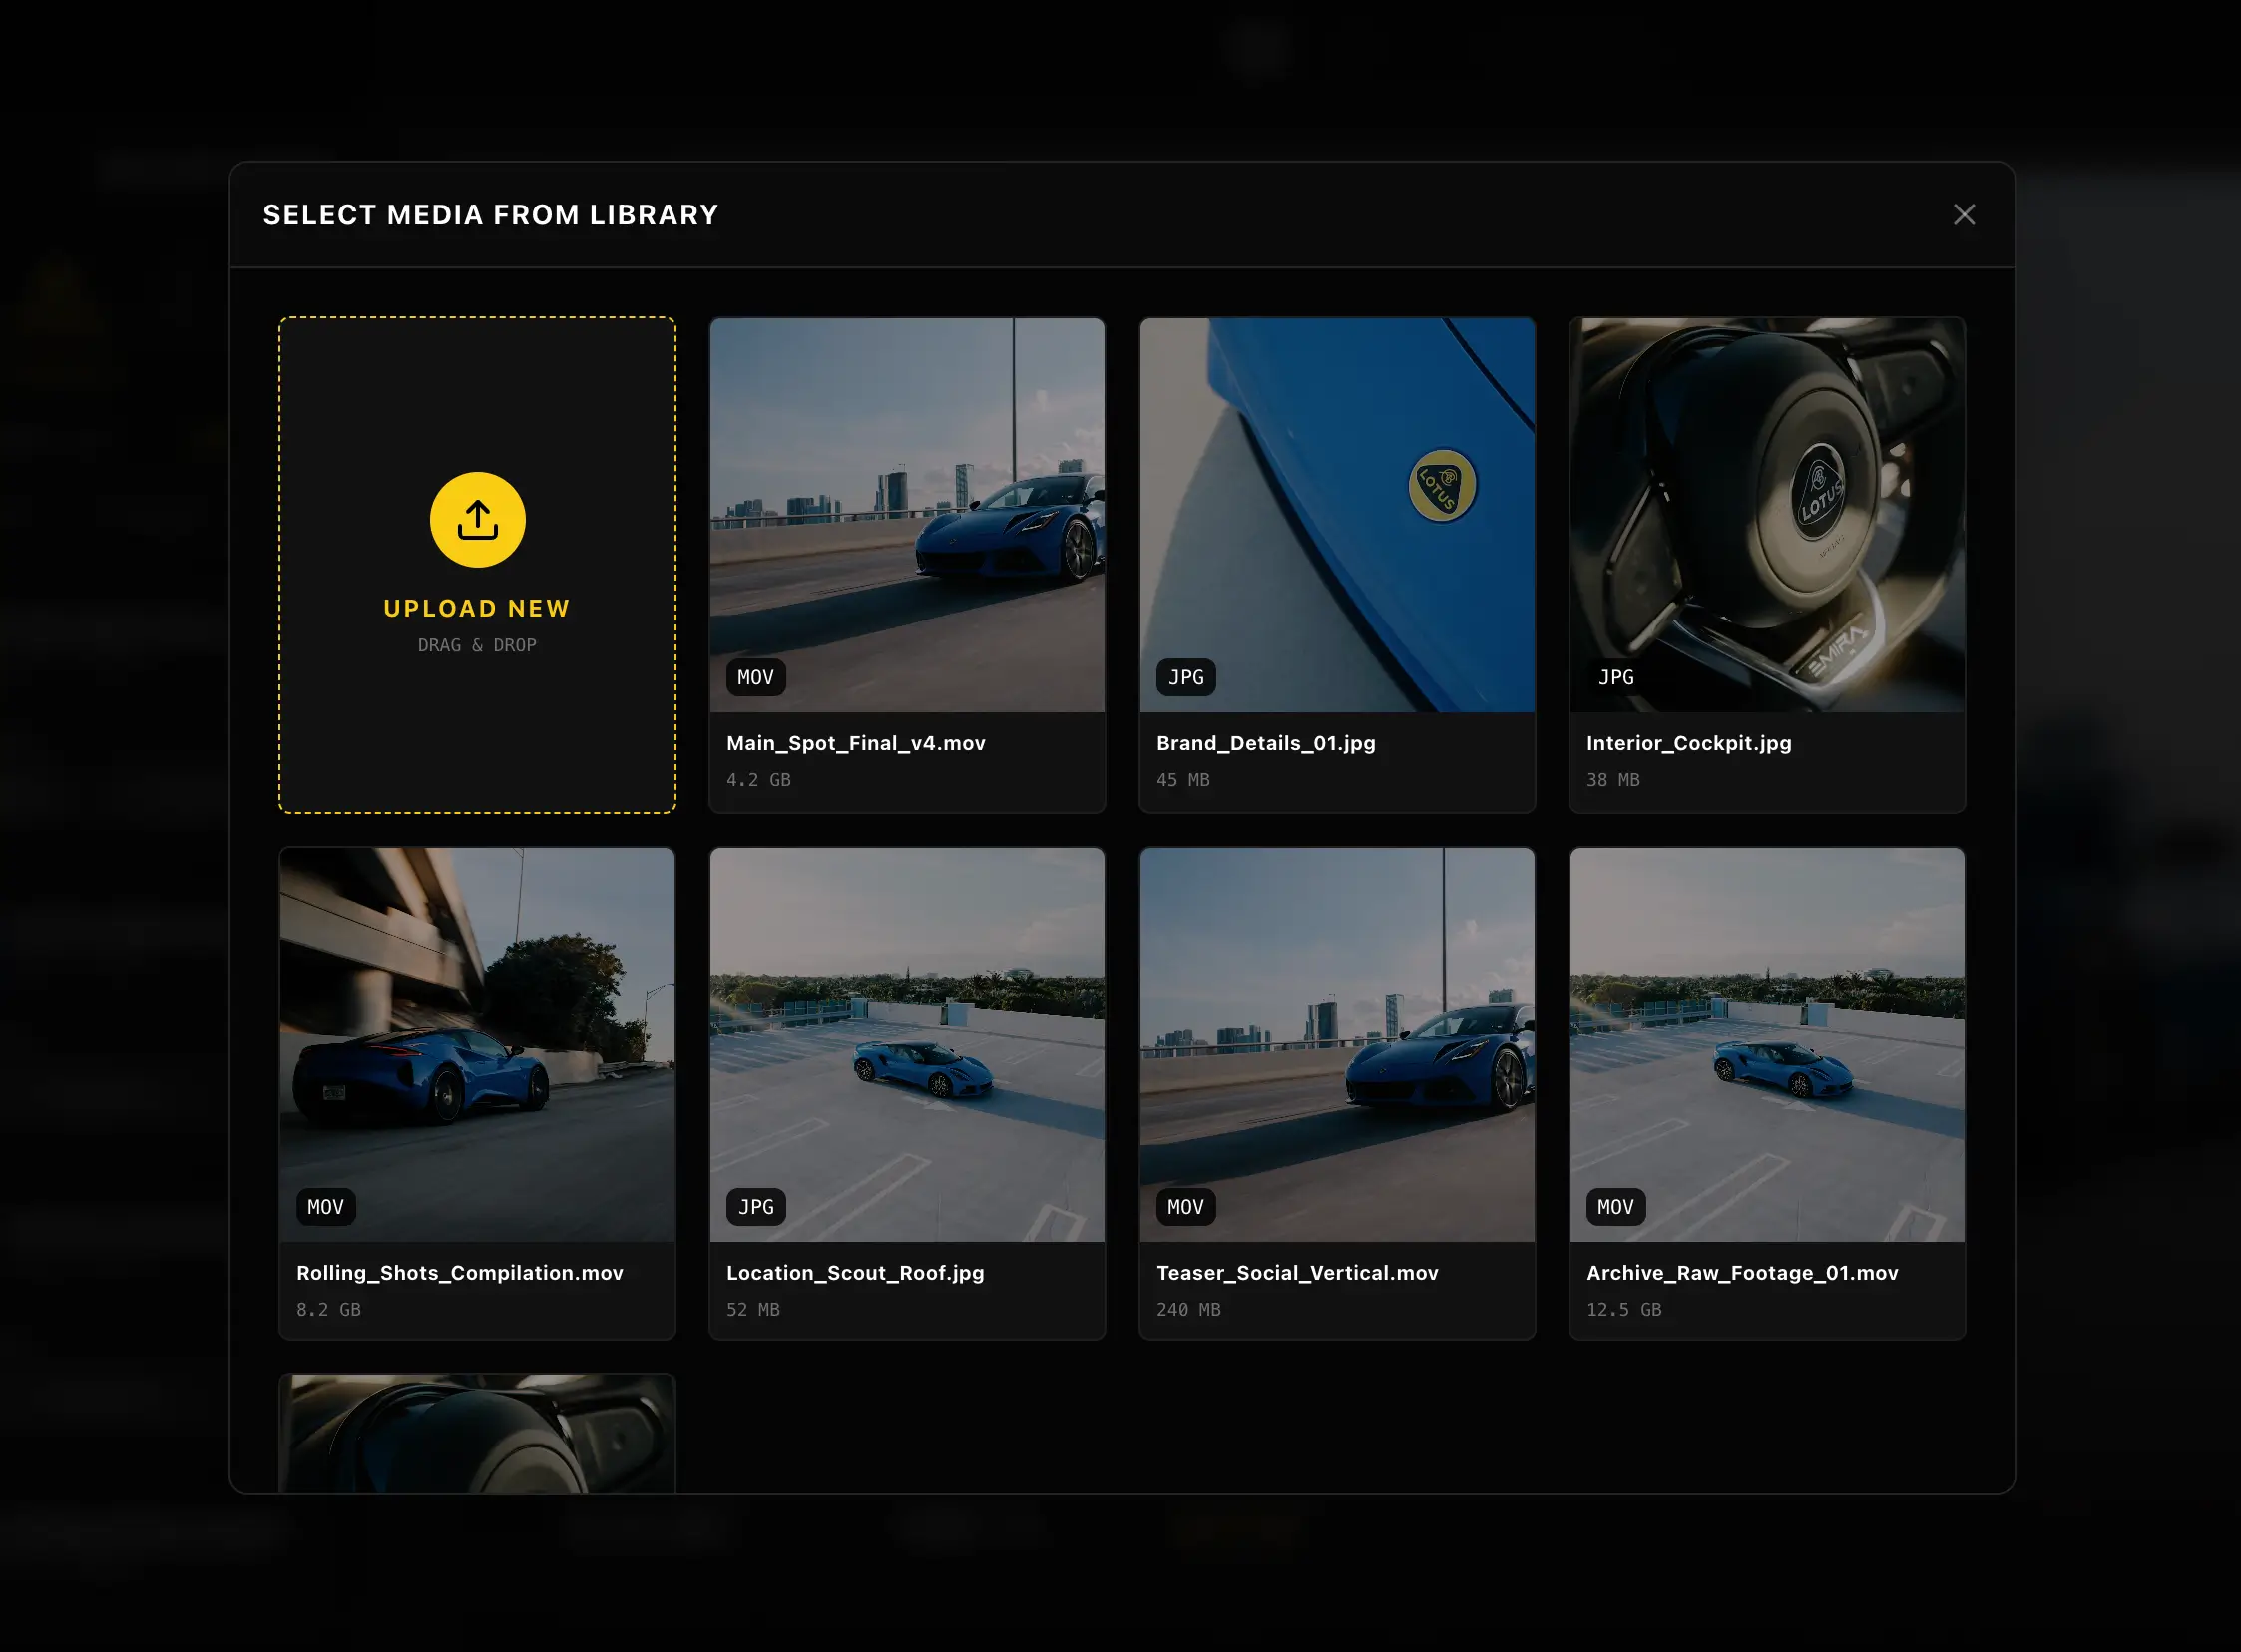Click the Select Media From Library title
The height and width of the screenshot is (1652, 2241).
(490, 215)
